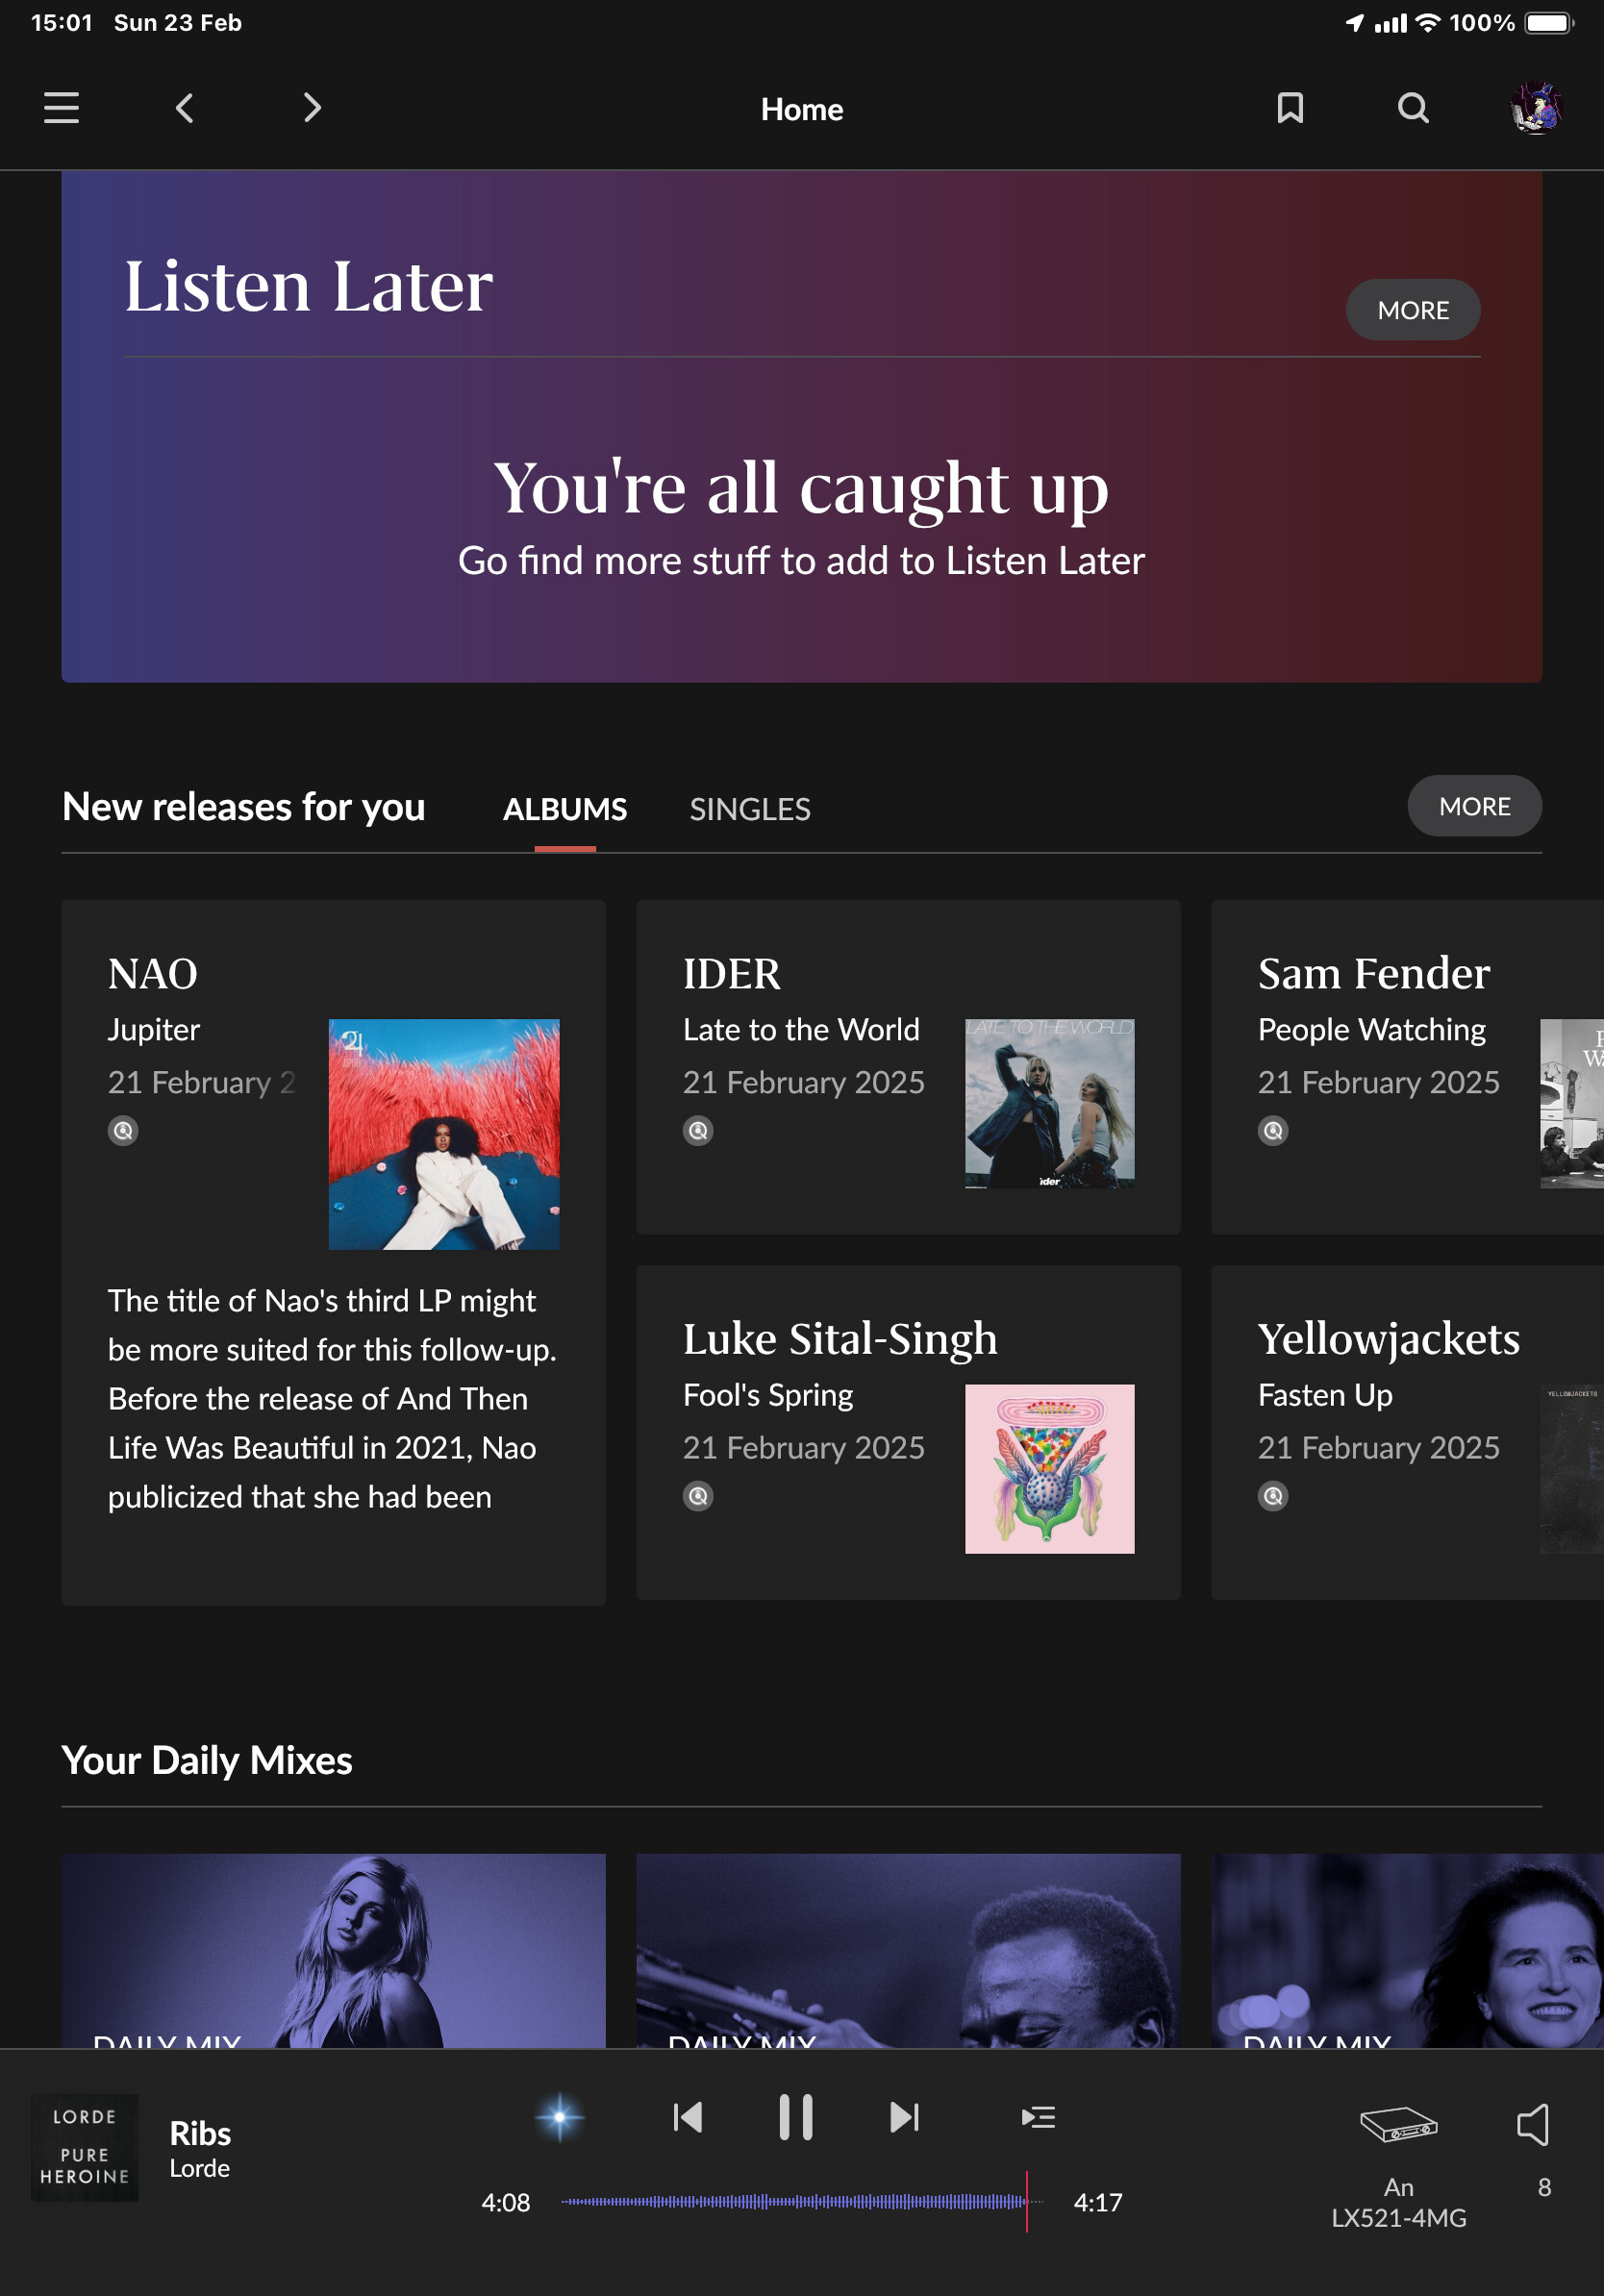Click the Wi-Fi status icon
Screen dimensions: 1604x2296
1428,22
